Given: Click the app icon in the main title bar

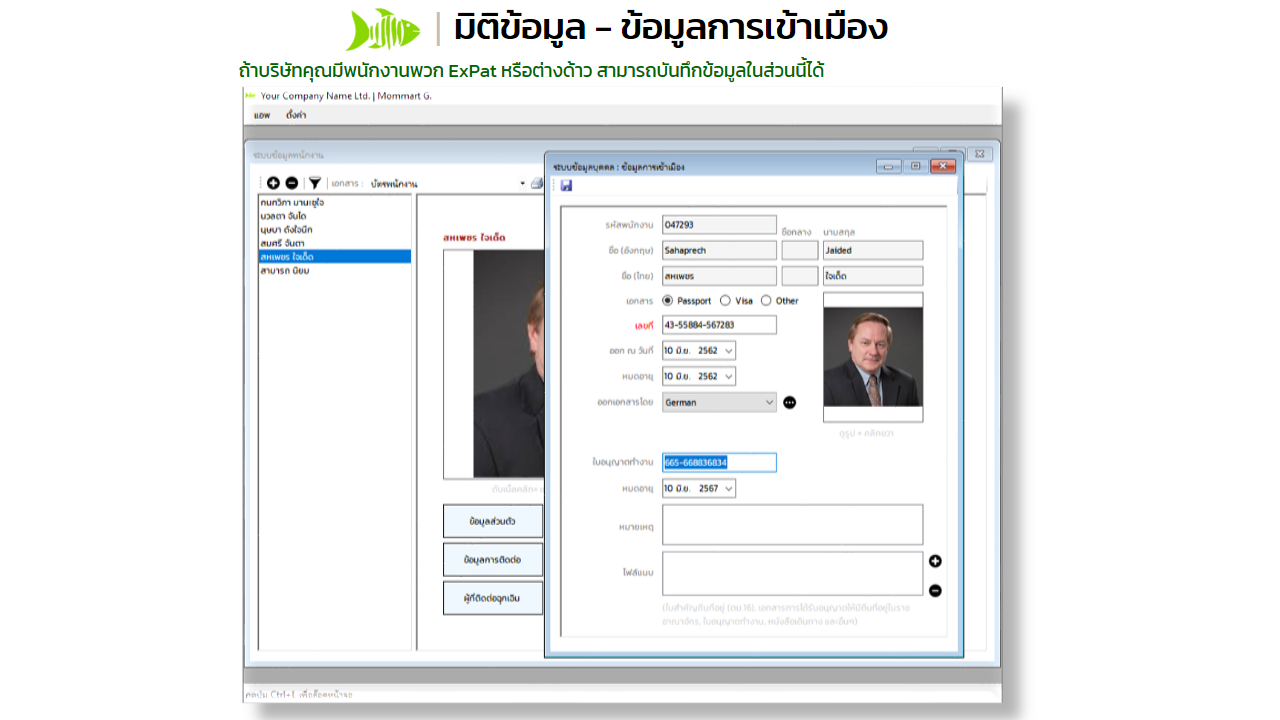Looking at the screenshot, I should 250,96.
